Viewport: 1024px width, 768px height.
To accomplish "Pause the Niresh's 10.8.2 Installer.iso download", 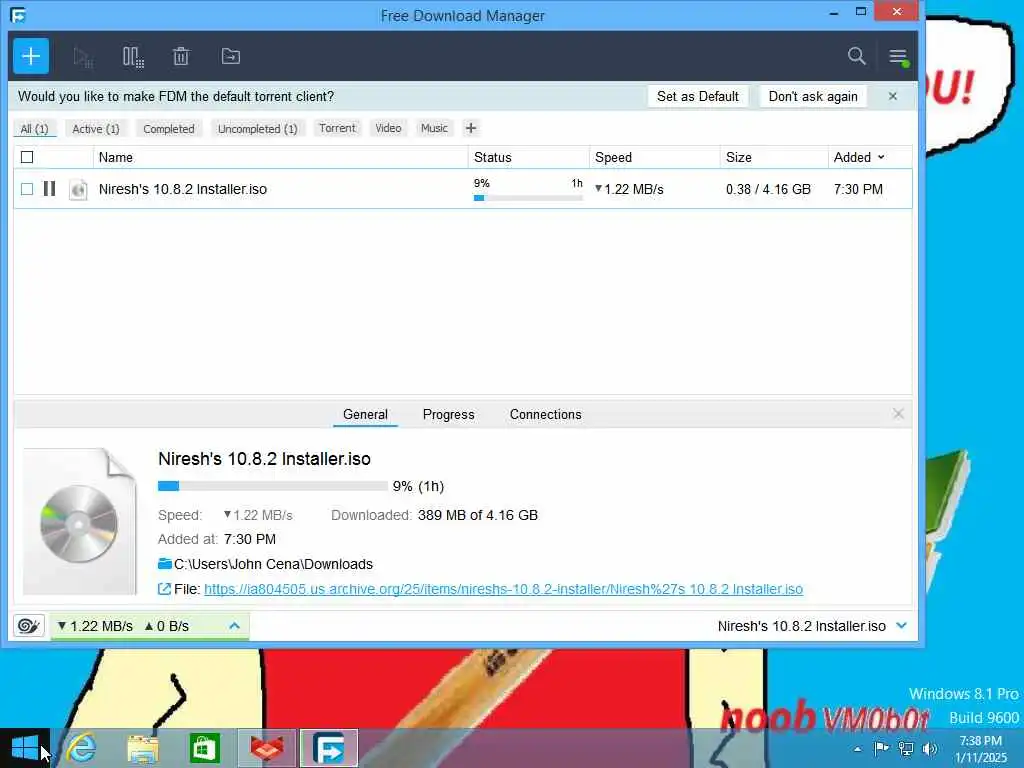I will click(x=50, y=189).
